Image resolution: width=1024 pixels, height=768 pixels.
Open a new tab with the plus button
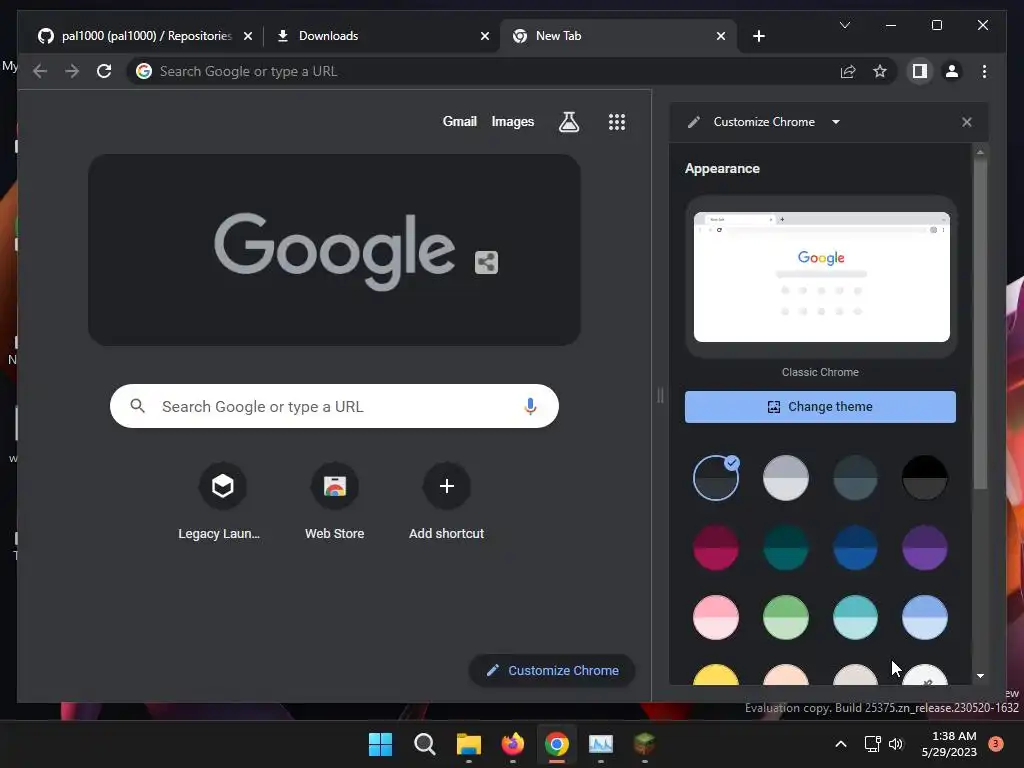[759, 36]
